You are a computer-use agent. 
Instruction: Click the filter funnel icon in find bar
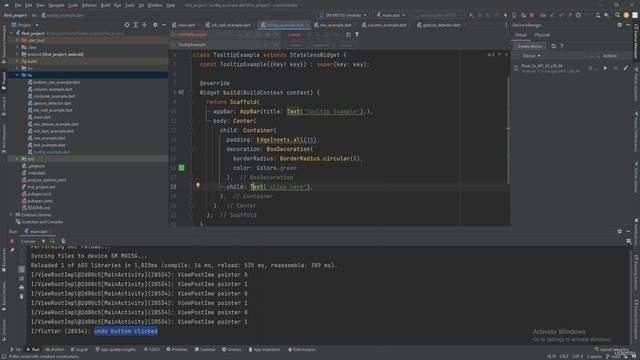point(357,35)
